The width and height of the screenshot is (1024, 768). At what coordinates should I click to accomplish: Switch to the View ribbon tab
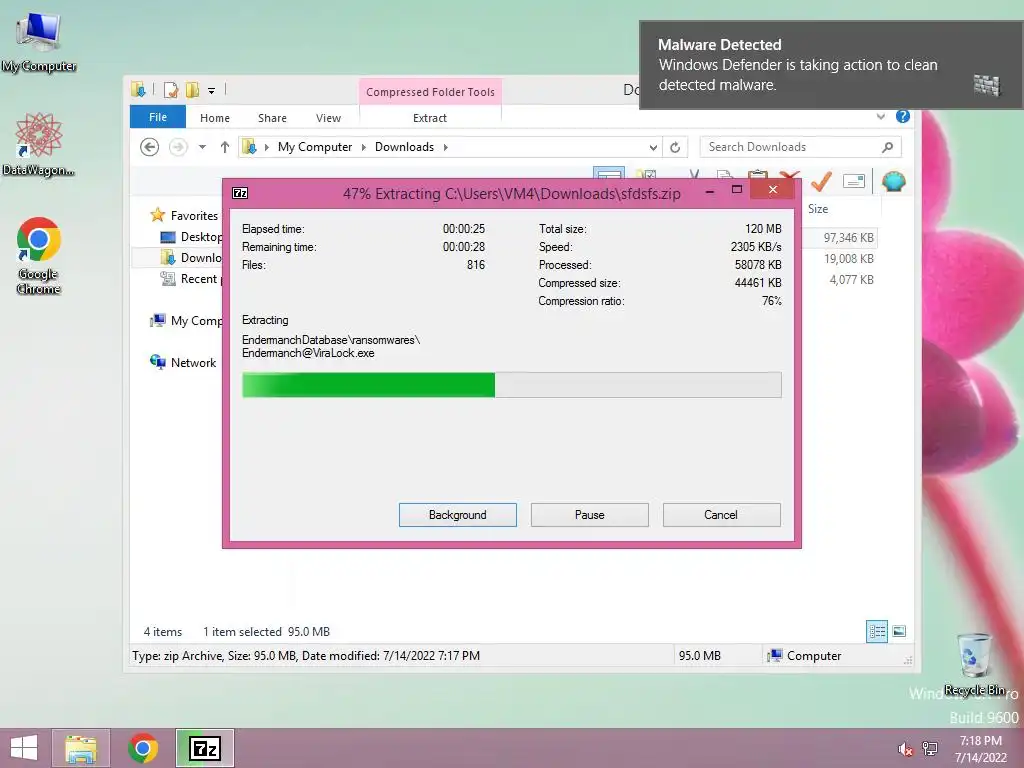click(x=328, y=118)
